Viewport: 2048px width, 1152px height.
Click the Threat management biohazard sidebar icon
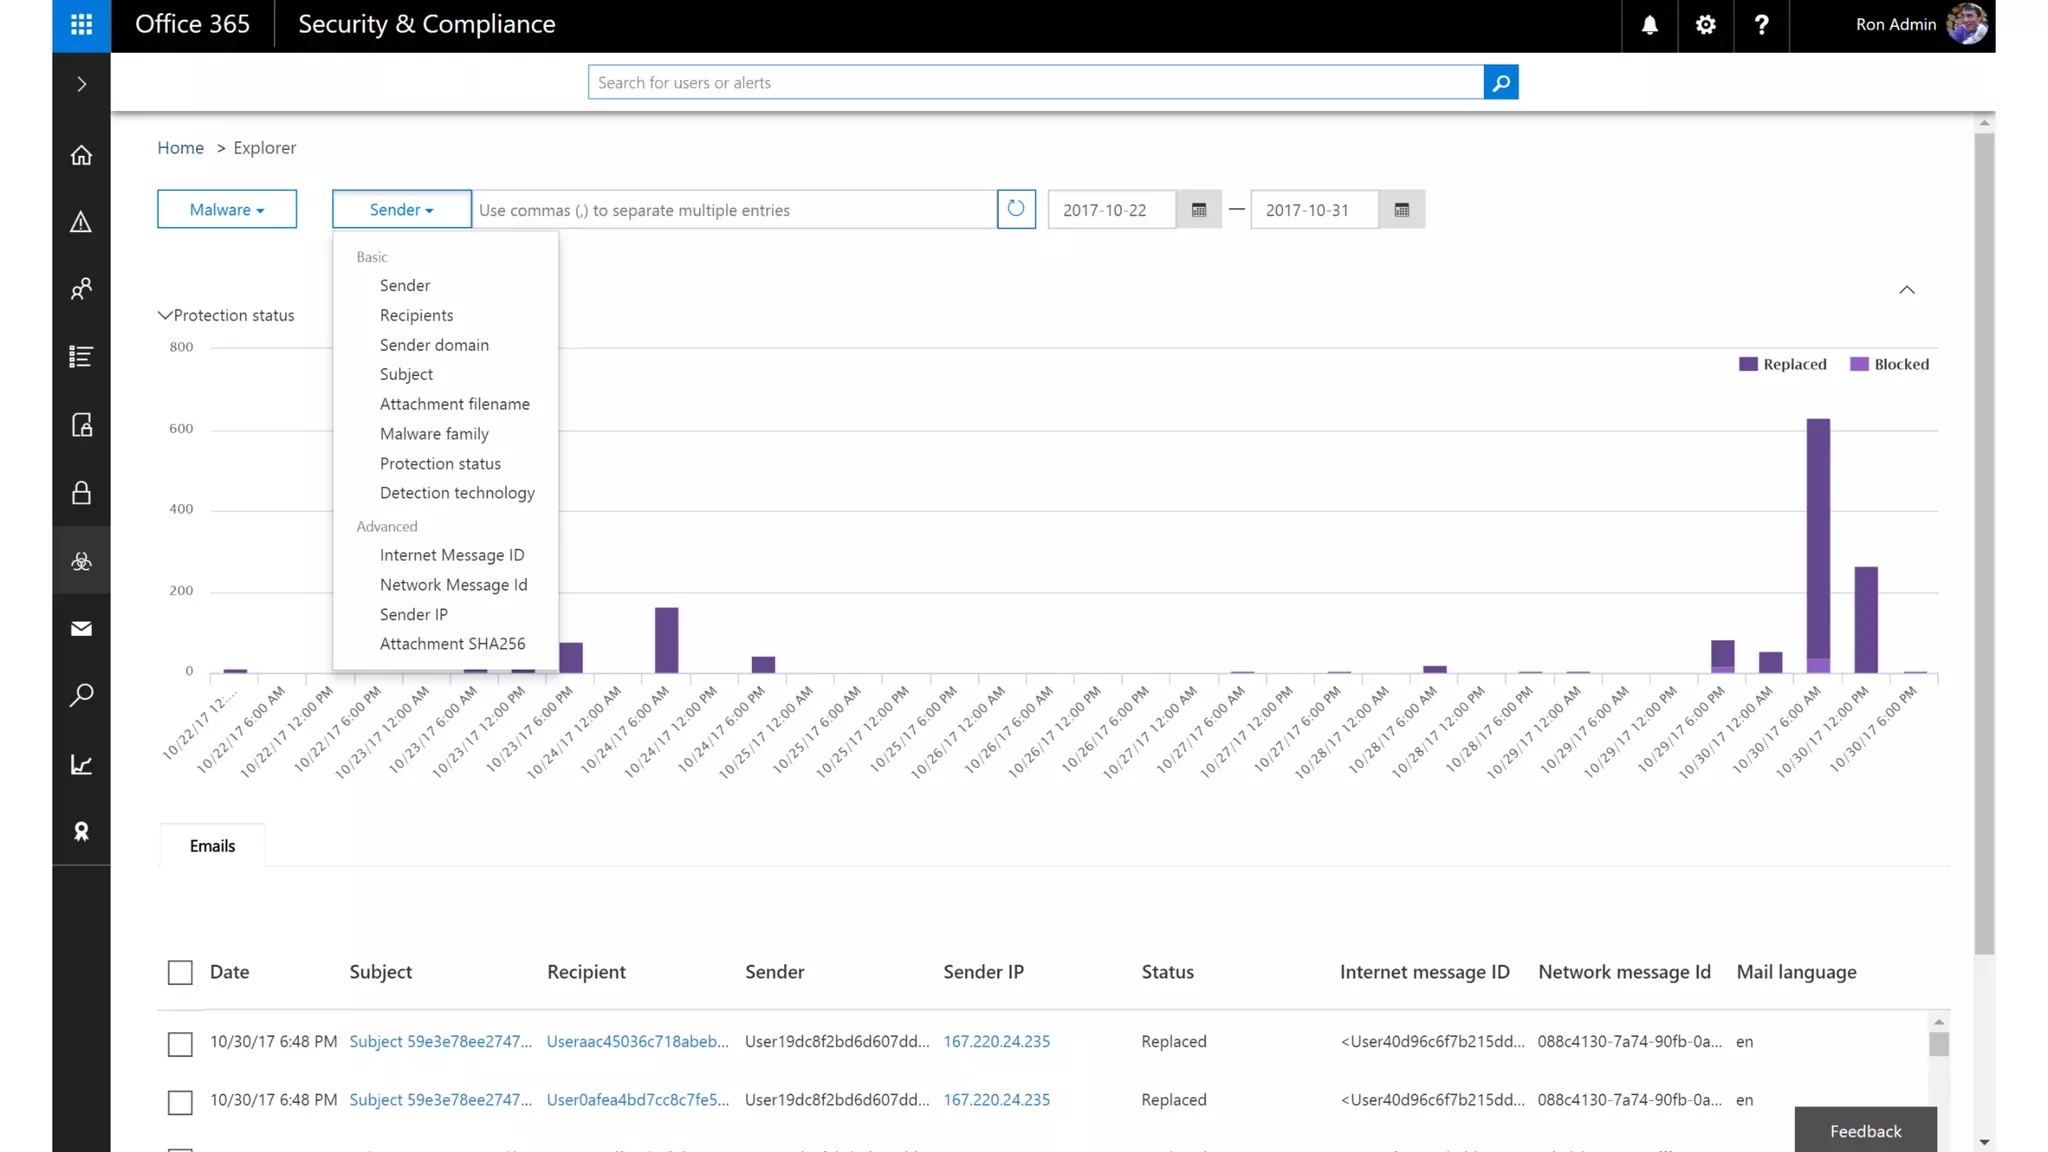tap(81, 561)
